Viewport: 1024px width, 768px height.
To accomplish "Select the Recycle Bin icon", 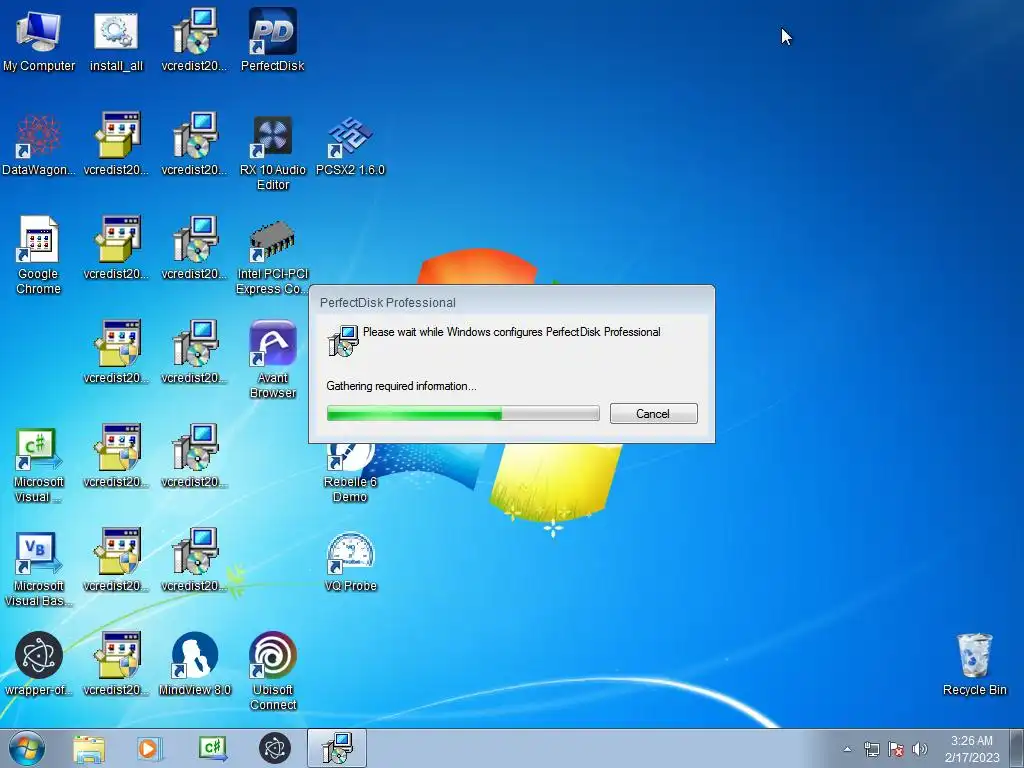I will (x=974, y=663).
